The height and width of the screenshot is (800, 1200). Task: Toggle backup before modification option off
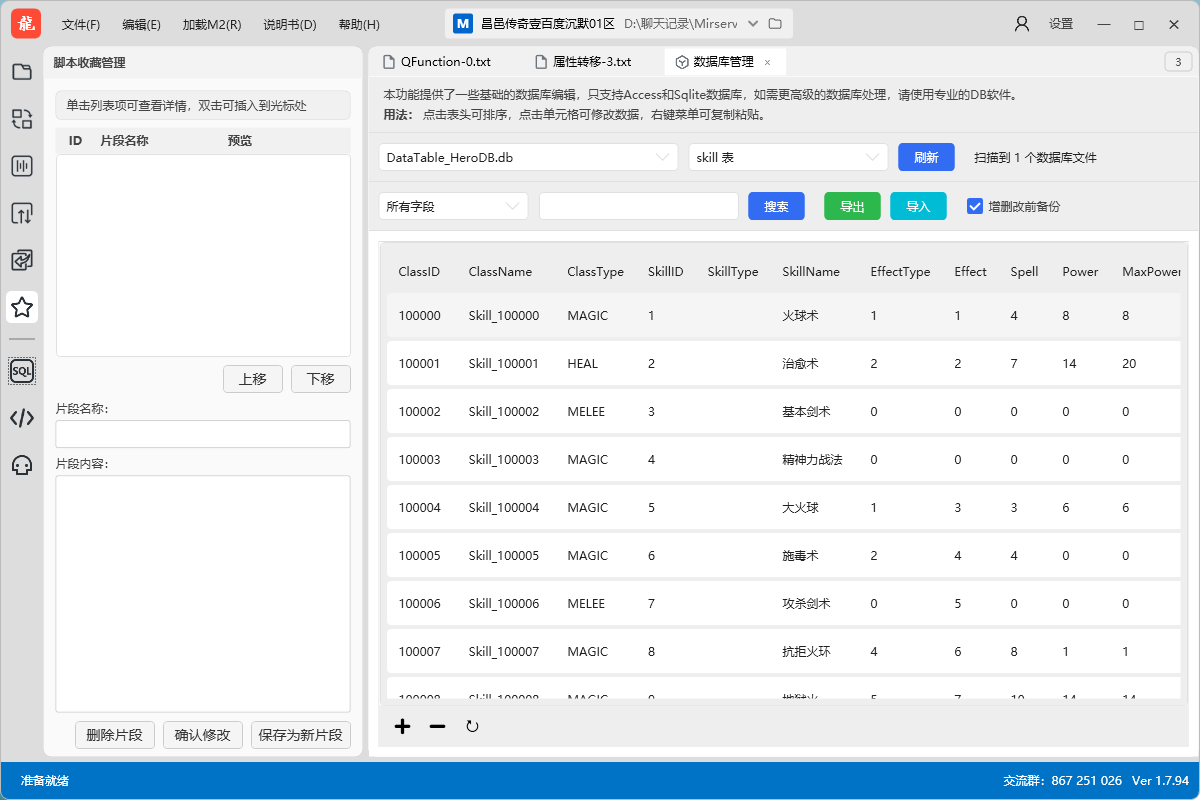[x=974, y=206]
